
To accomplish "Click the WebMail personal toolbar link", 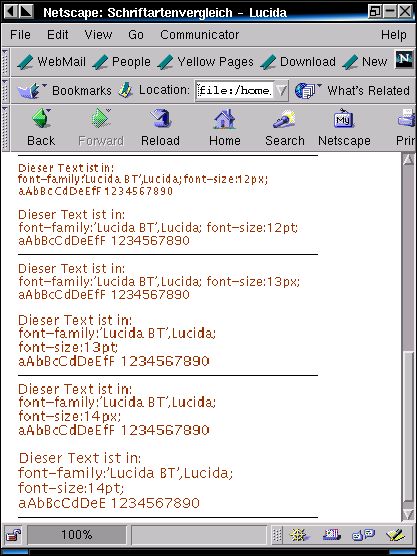I will (x=52, y=62).
